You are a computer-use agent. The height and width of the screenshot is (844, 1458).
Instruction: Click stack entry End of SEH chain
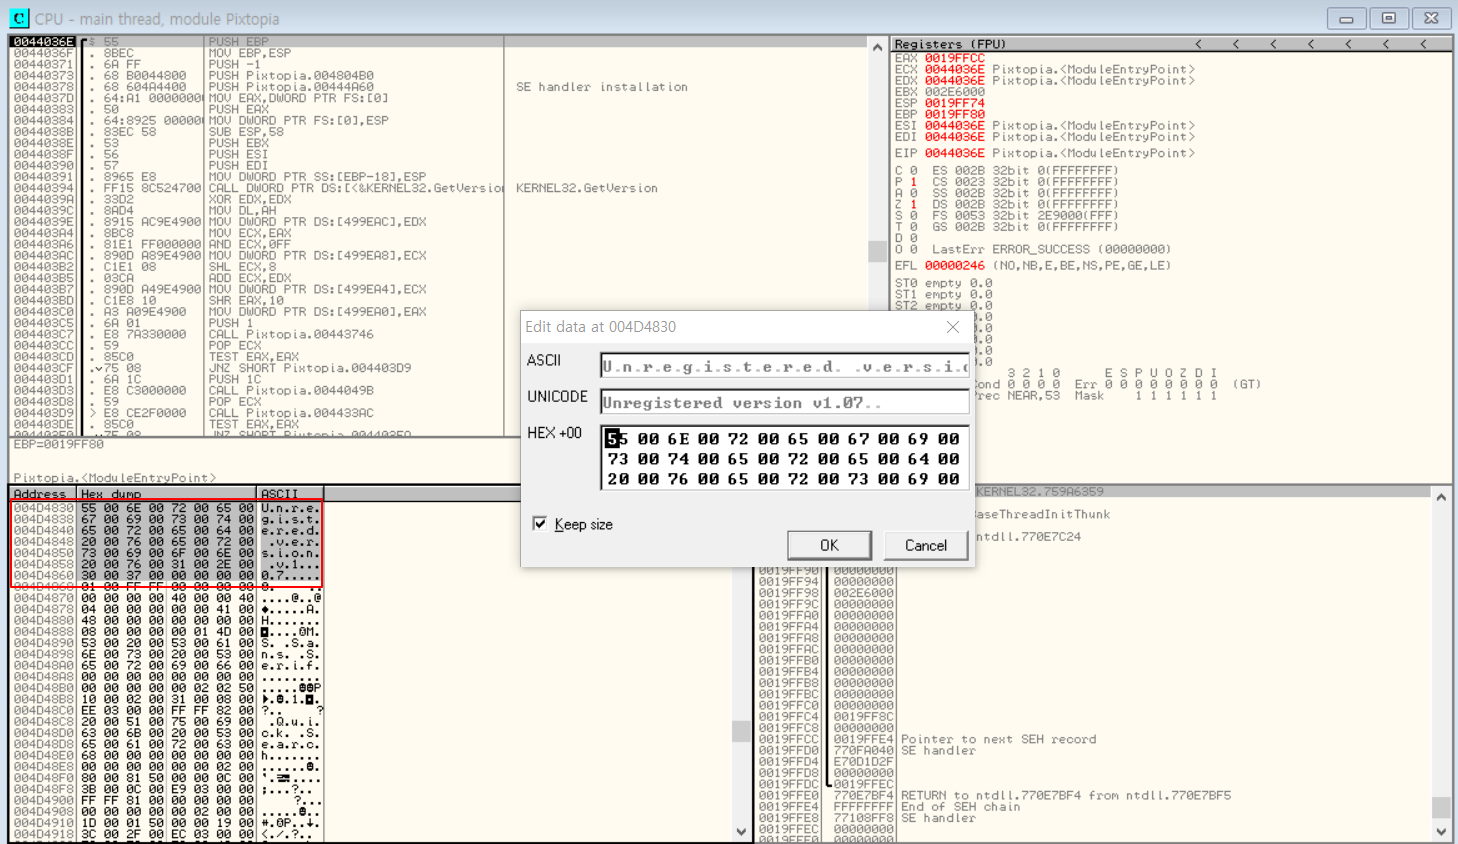pyautogui.click(x=961, y=807)
